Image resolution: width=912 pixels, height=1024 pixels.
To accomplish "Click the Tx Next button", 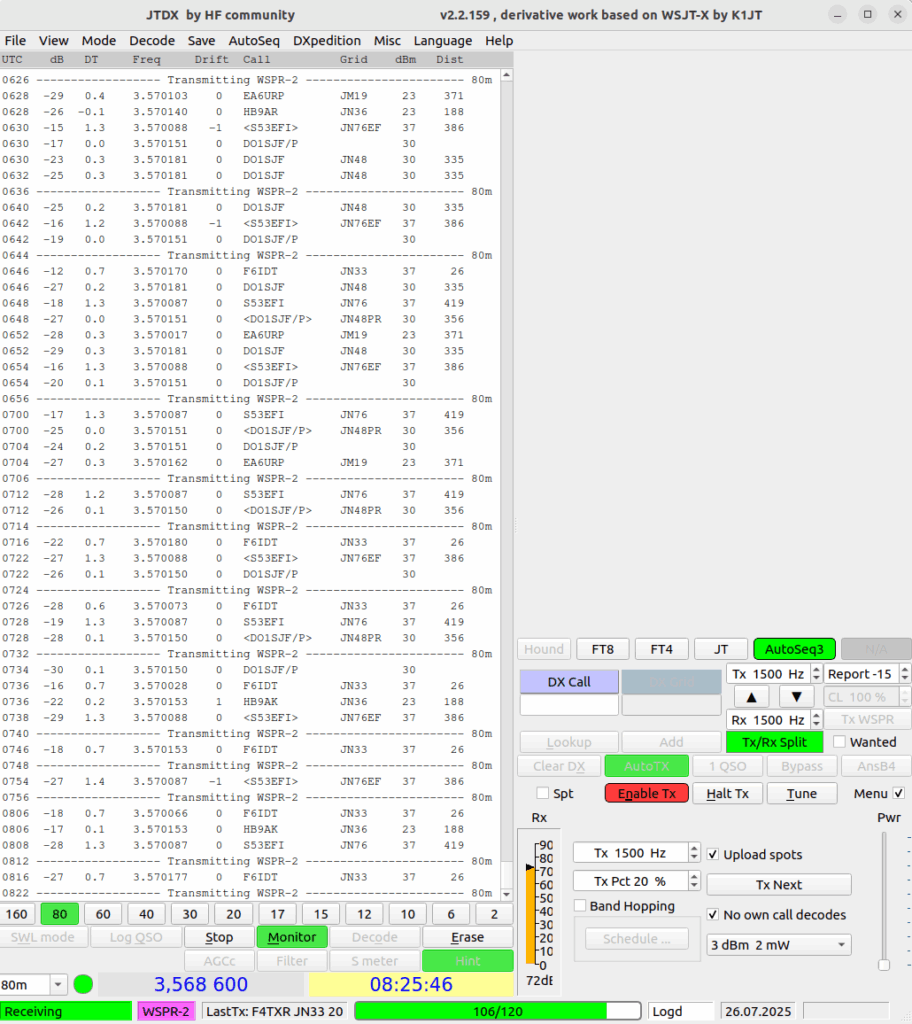I will [x=779, y=885].
